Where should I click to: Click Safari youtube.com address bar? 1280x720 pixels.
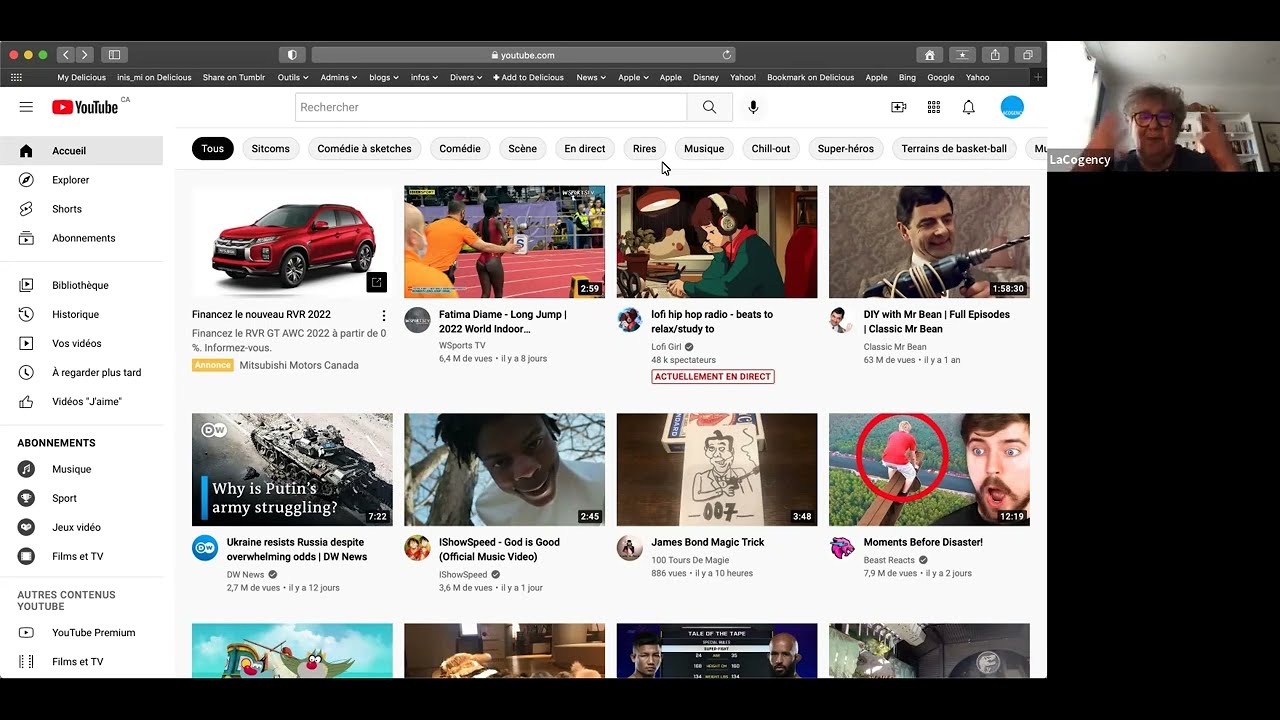pyautogui.click(x=524, y=55)
